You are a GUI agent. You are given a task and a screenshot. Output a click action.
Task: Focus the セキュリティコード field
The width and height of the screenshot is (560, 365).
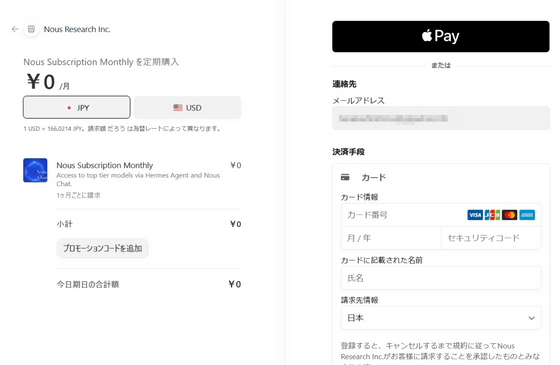pos(491,238)
